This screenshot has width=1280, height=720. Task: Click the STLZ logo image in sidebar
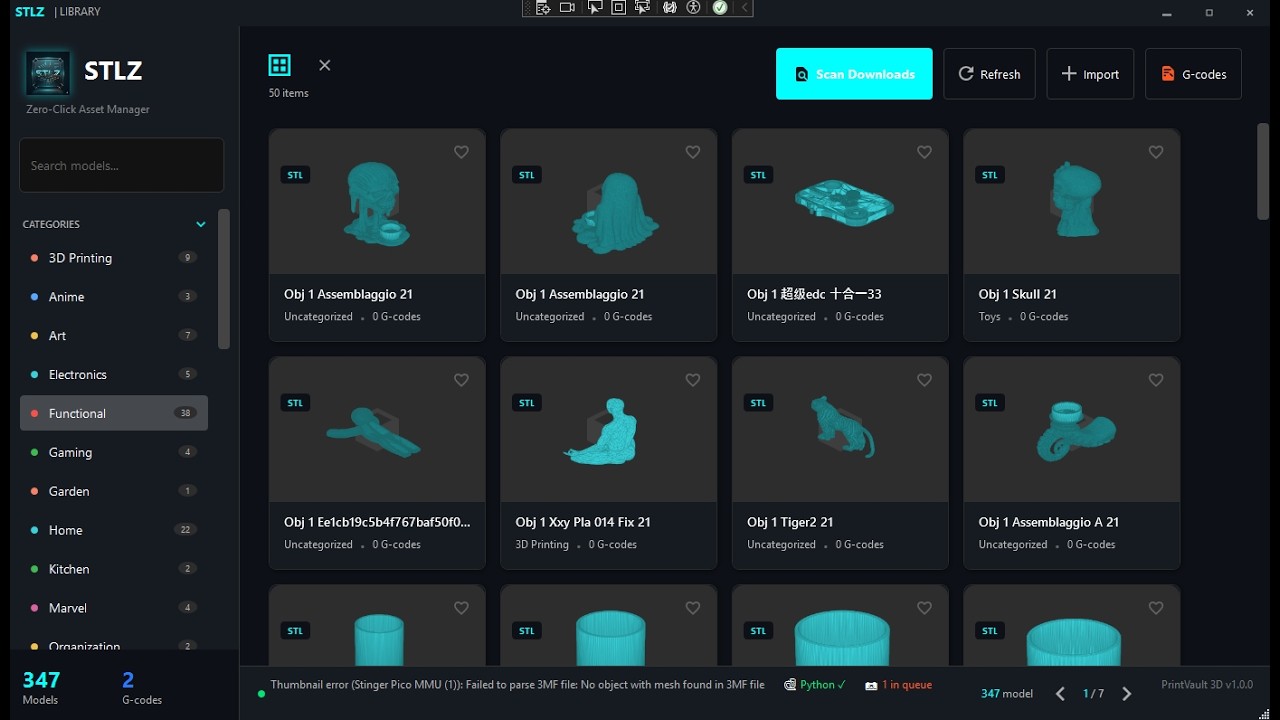(48, 72)
